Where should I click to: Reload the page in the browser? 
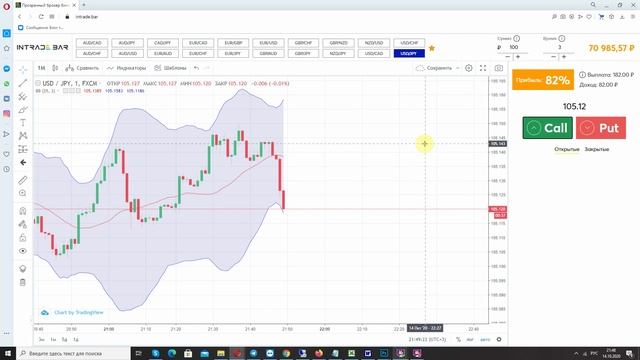click(x=41, y=17)
